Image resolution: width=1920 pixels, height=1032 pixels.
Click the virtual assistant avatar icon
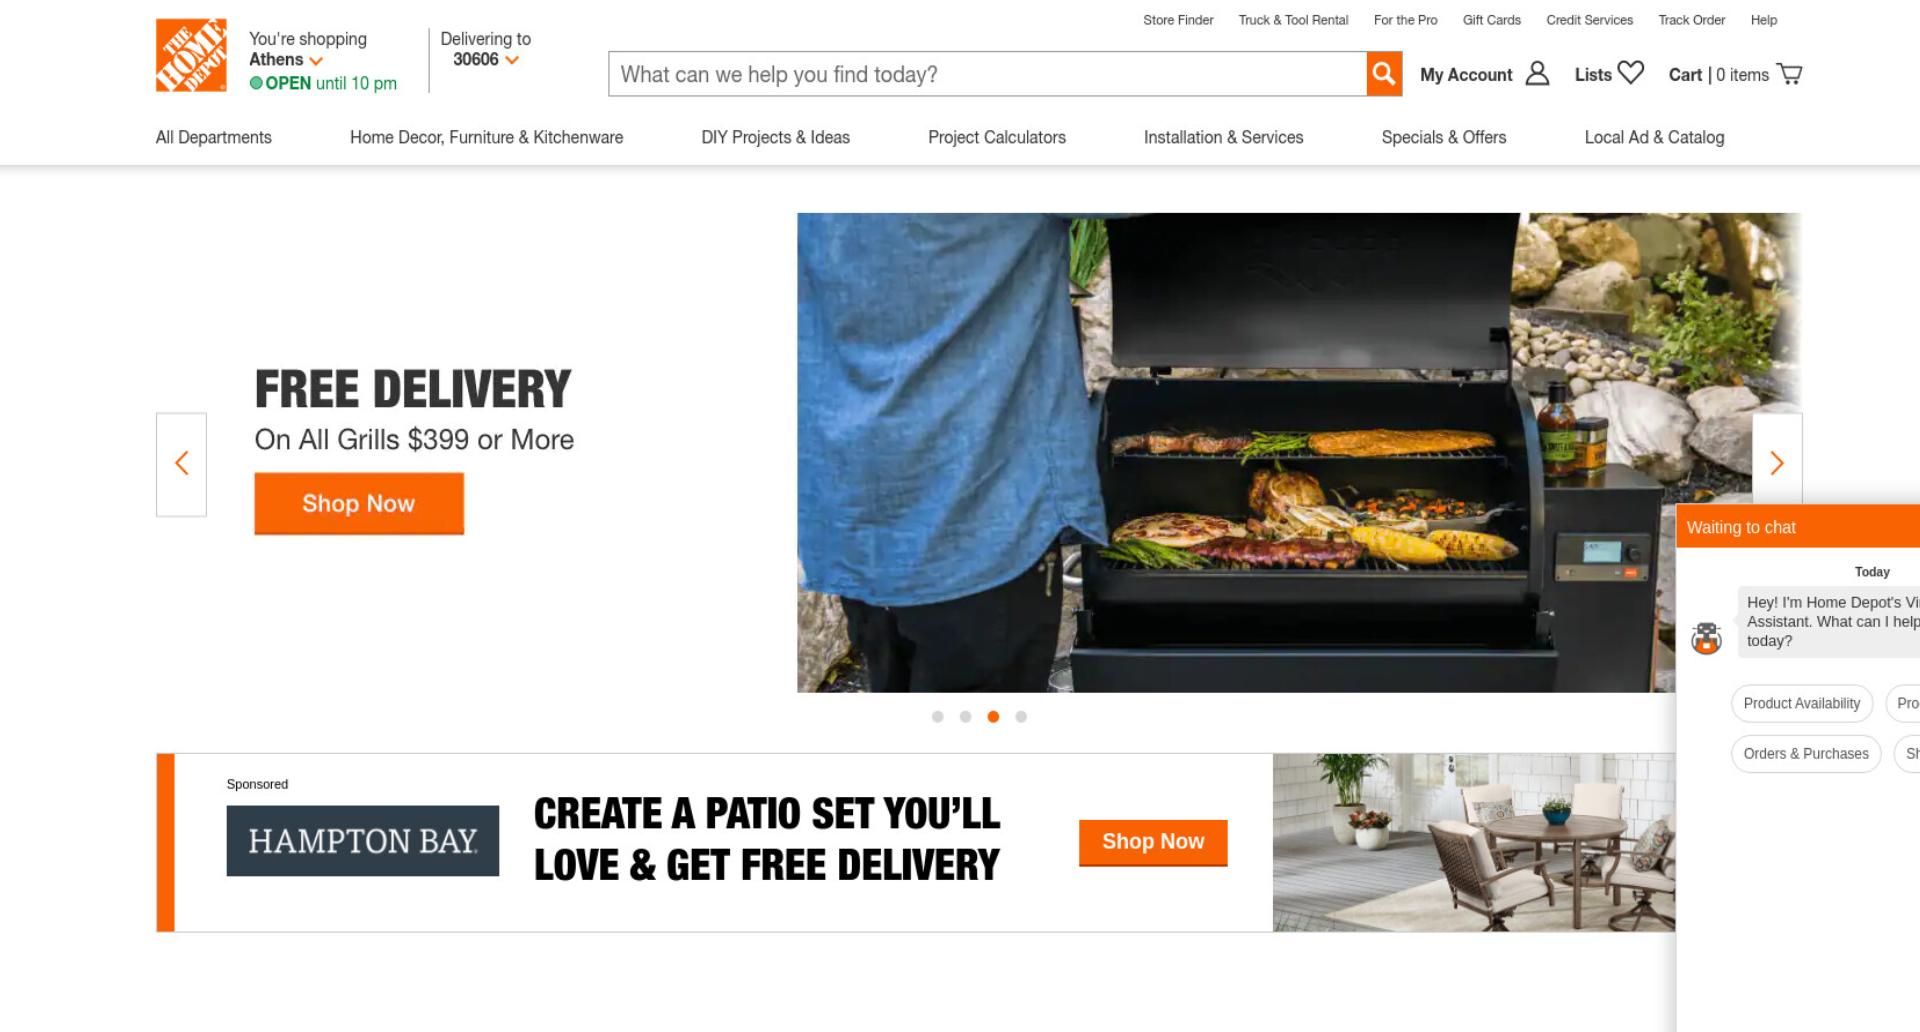1706,638
